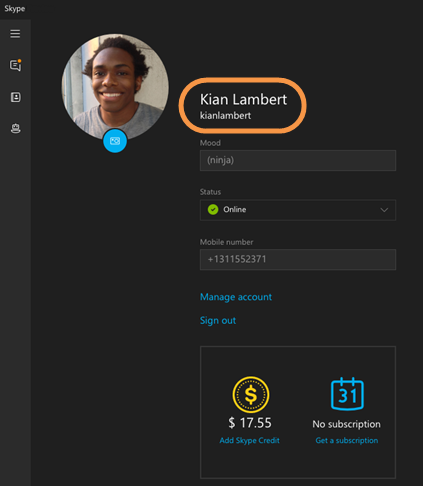Click the Add Skype Credit link

pos(249,440)
